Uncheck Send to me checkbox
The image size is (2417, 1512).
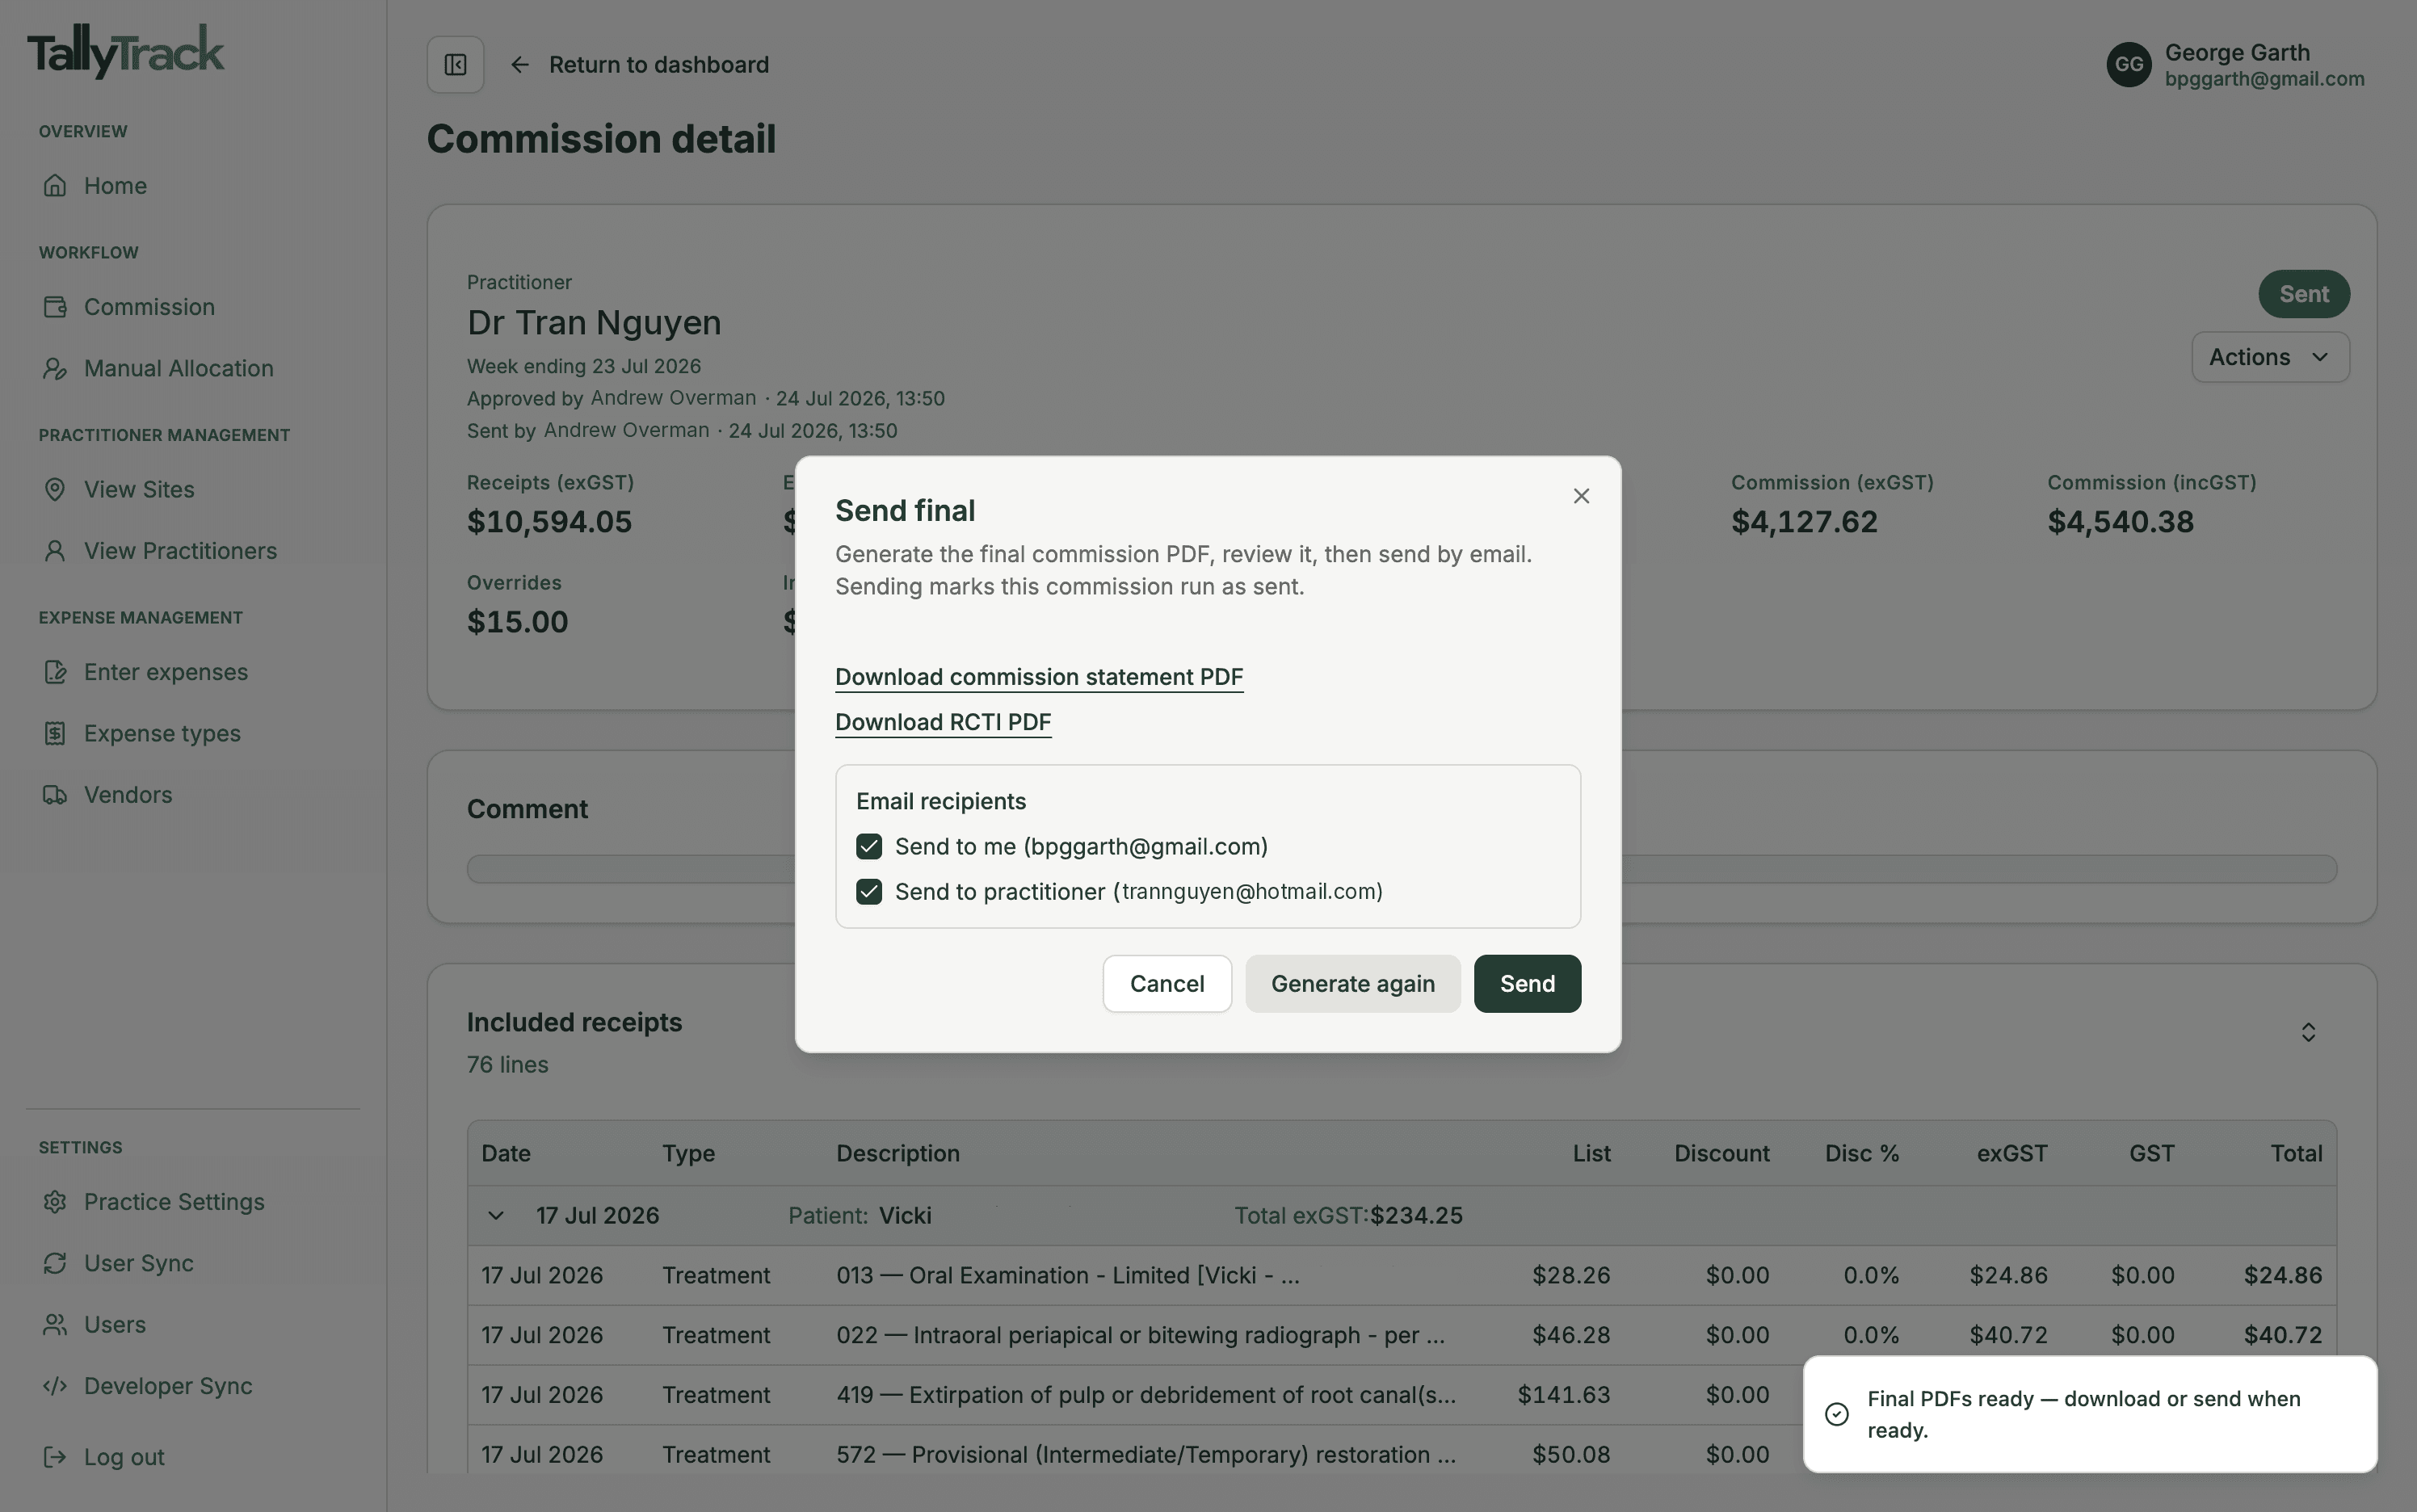[869, 847]
